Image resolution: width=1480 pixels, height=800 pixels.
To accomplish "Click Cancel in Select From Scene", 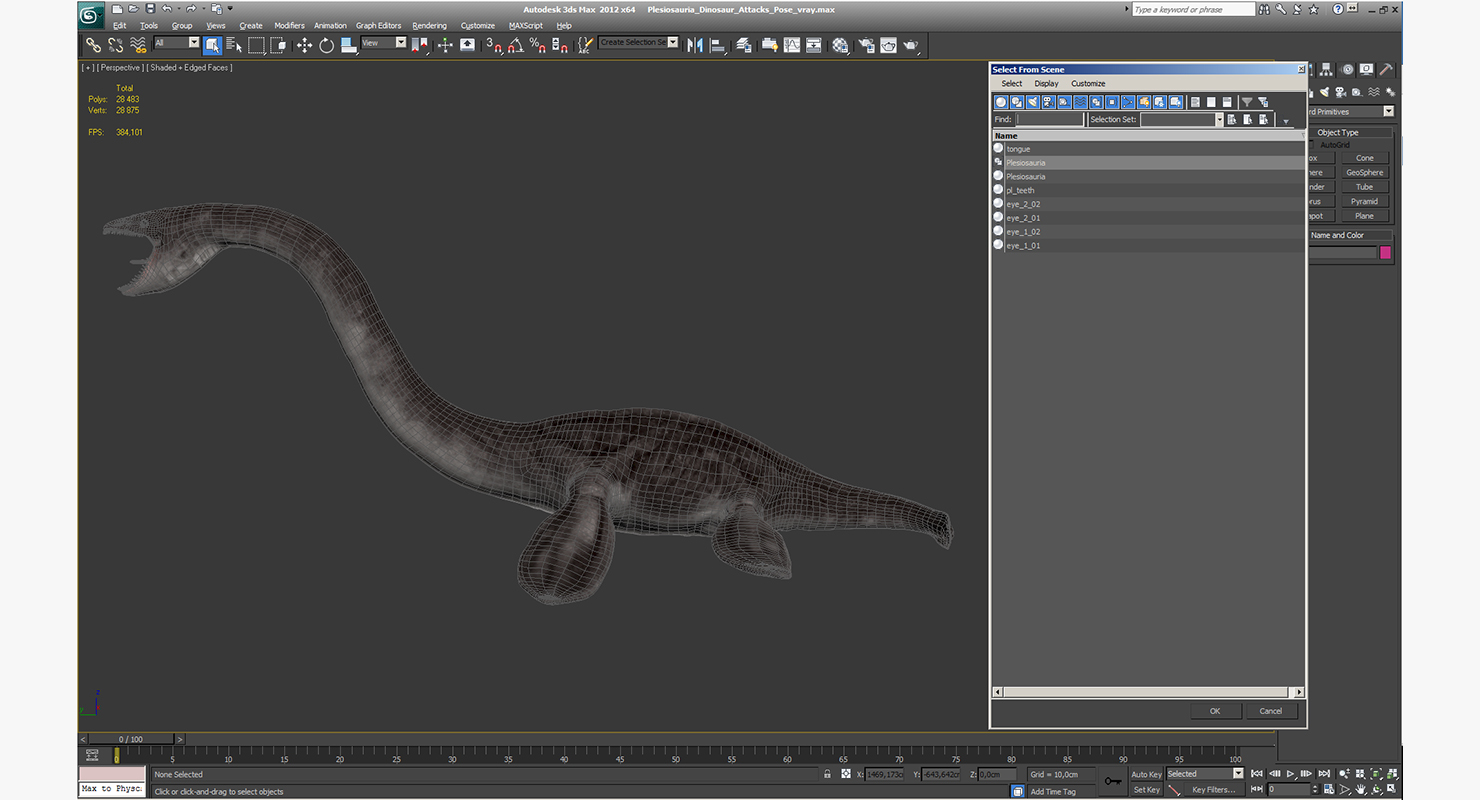I will click(x=1271, y=711).
